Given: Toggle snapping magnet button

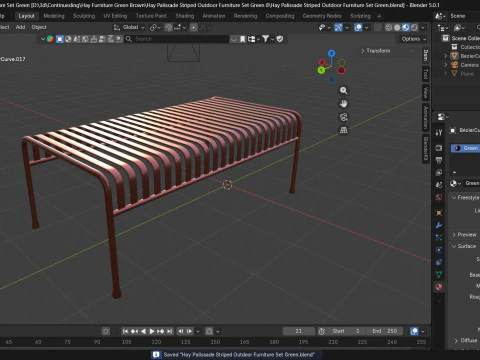Looking at the screenshot, I should tap(169, 28).
